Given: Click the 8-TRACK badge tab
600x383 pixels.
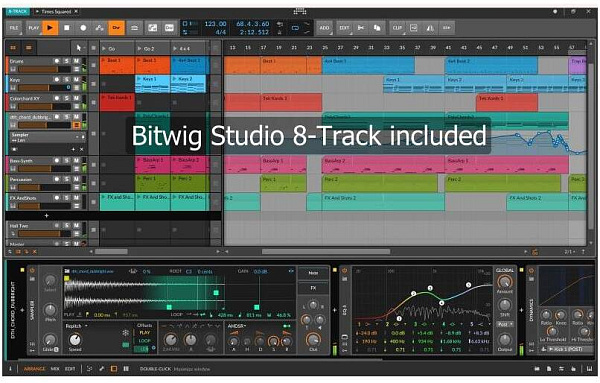Looking at the screenshot, I should pyautogui.click(x=18, y=11).
